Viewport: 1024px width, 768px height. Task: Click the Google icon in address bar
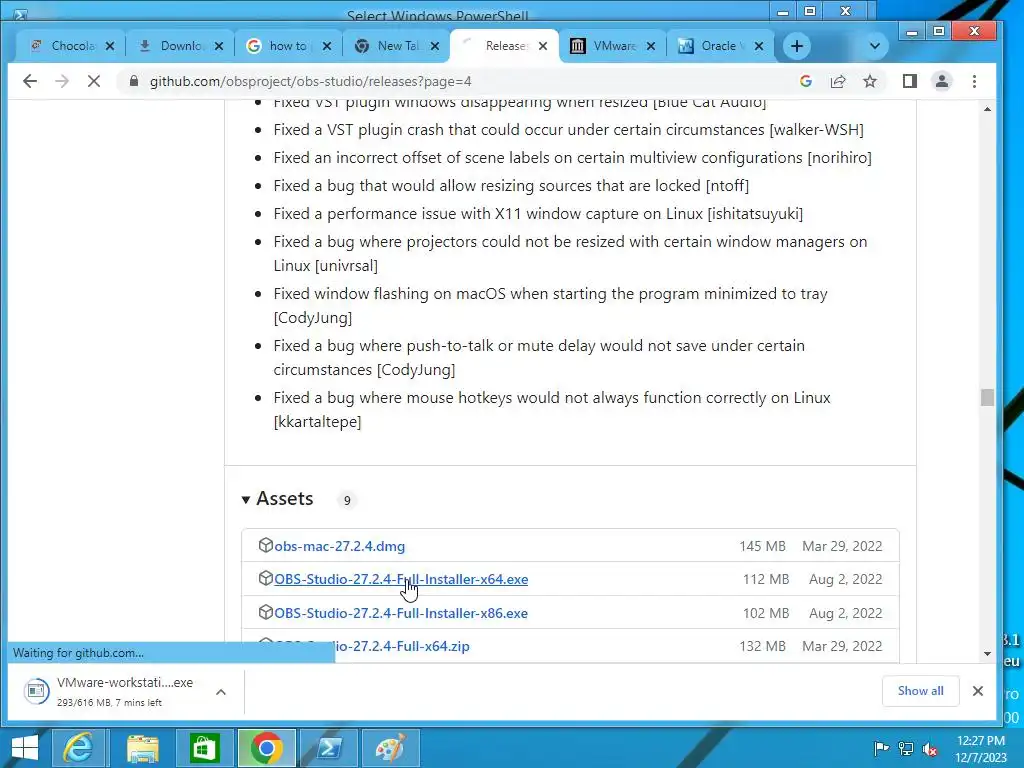click(806, 81)
